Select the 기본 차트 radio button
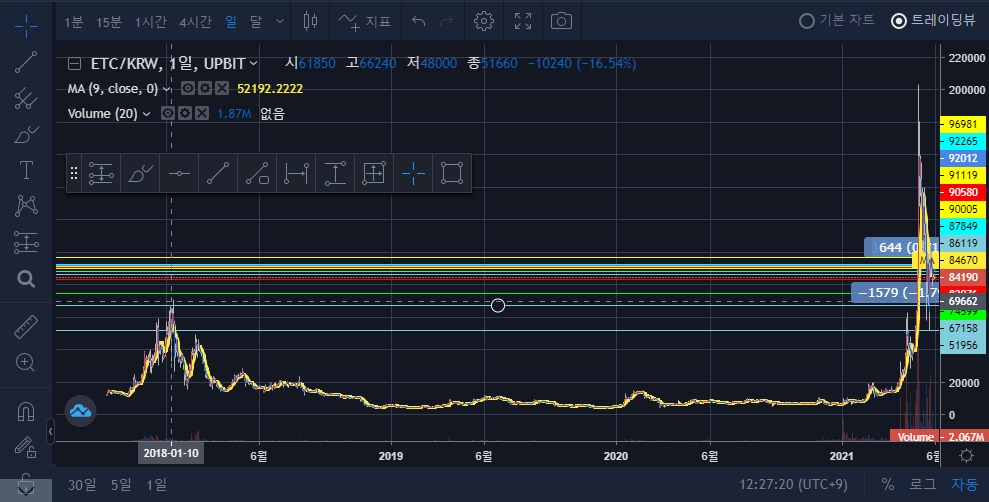 click(807, 21)
